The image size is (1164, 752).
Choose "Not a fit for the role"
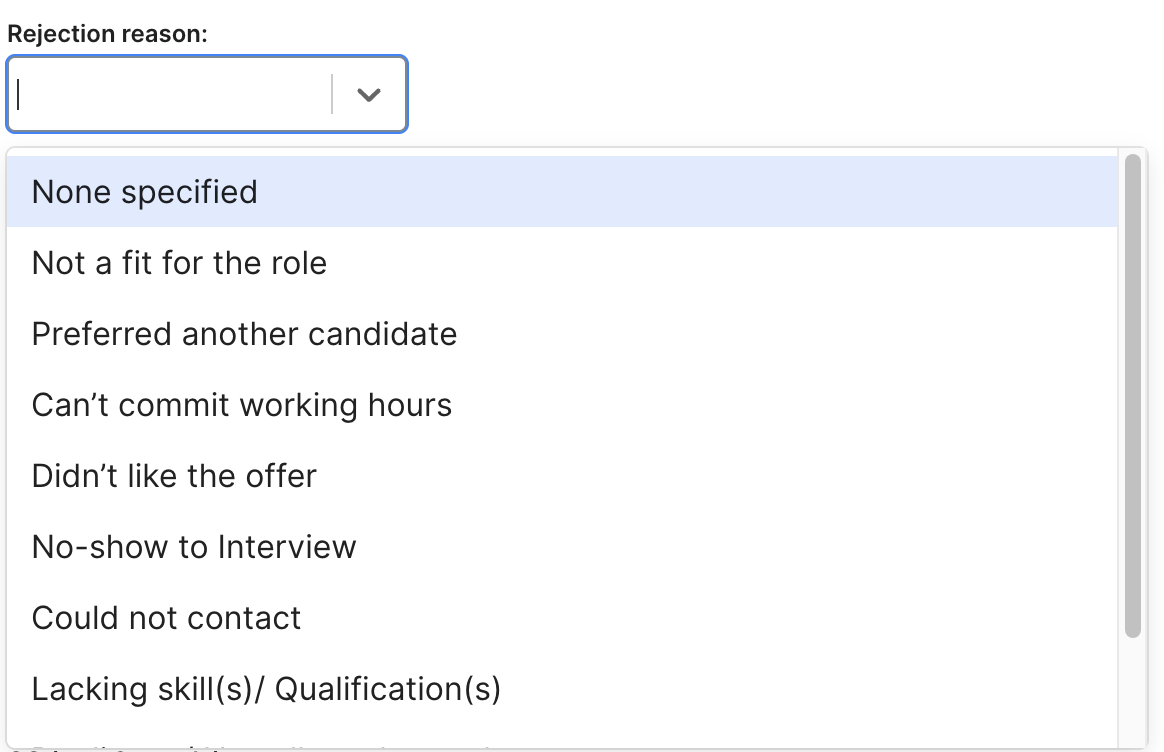click(x=180, y=263)
